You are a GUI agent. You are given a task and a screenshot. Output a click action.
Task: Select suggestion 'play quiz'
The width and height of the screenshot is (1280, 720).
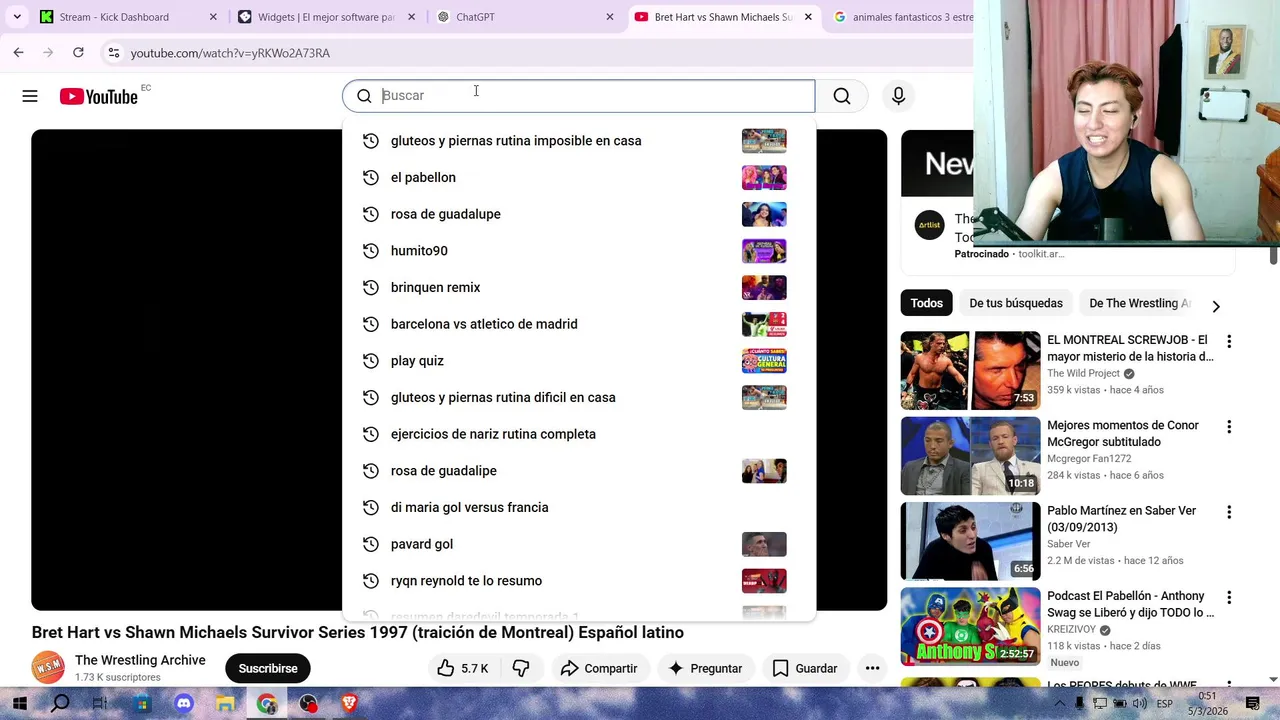coord(579,361)
